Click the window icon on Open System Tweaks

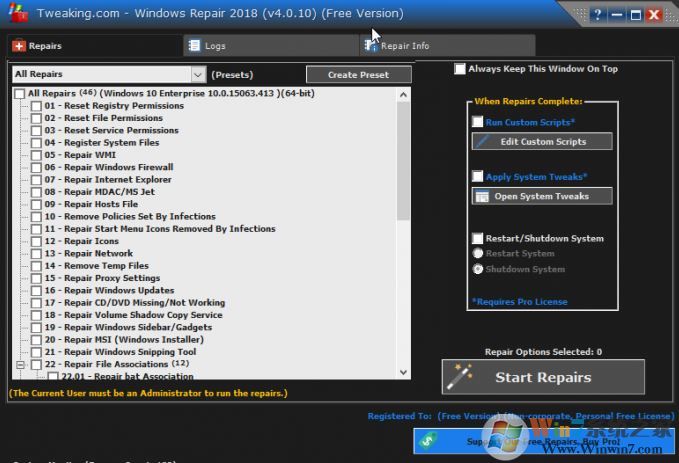coord(483,197)
